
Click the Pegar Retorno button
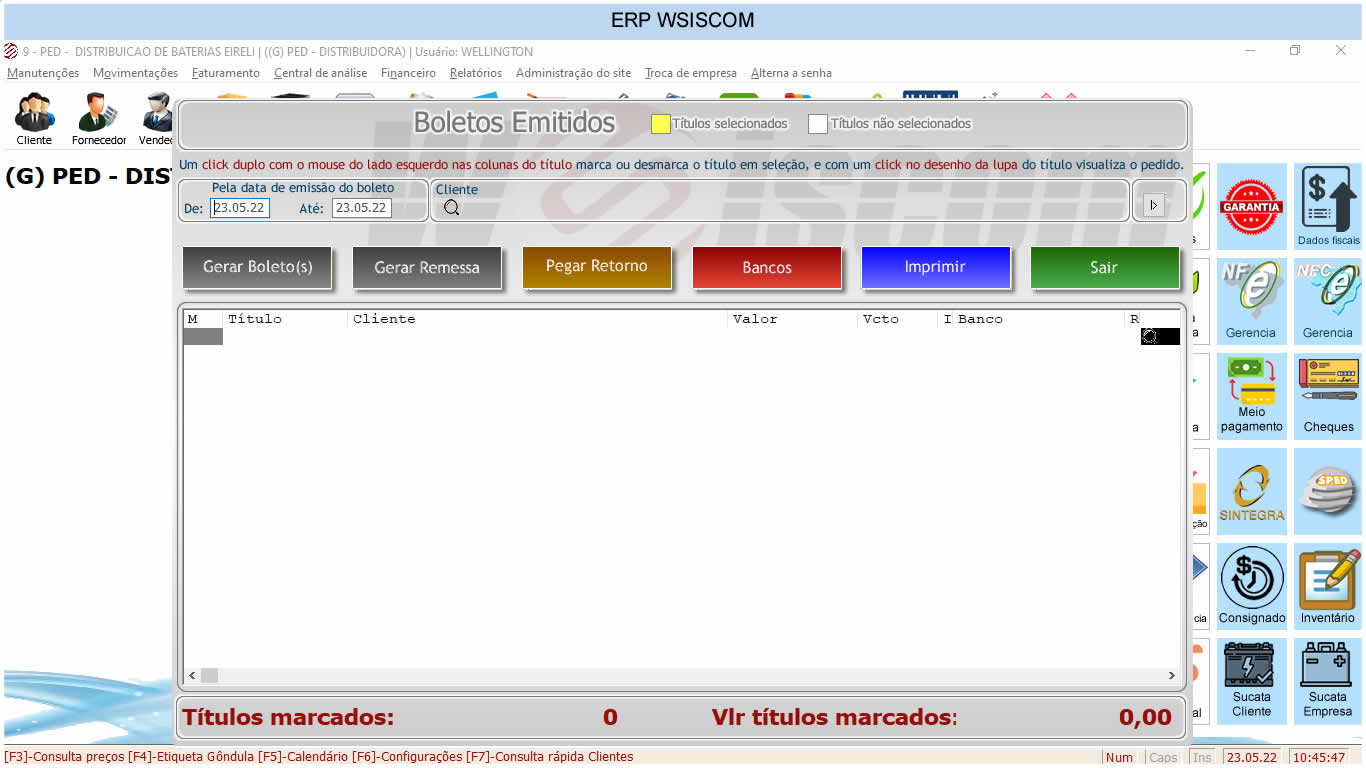click(x=596, y=267)
